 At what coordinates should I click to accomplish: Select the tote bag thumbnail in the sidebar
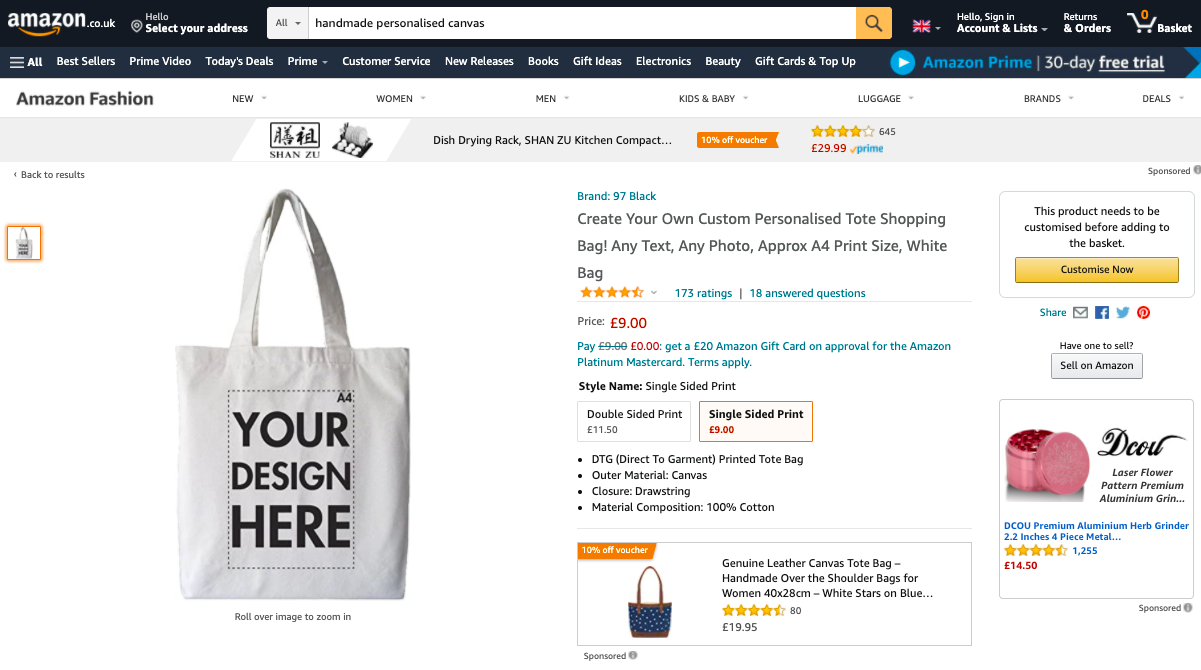pyautogui.click(x=23, y=242)
